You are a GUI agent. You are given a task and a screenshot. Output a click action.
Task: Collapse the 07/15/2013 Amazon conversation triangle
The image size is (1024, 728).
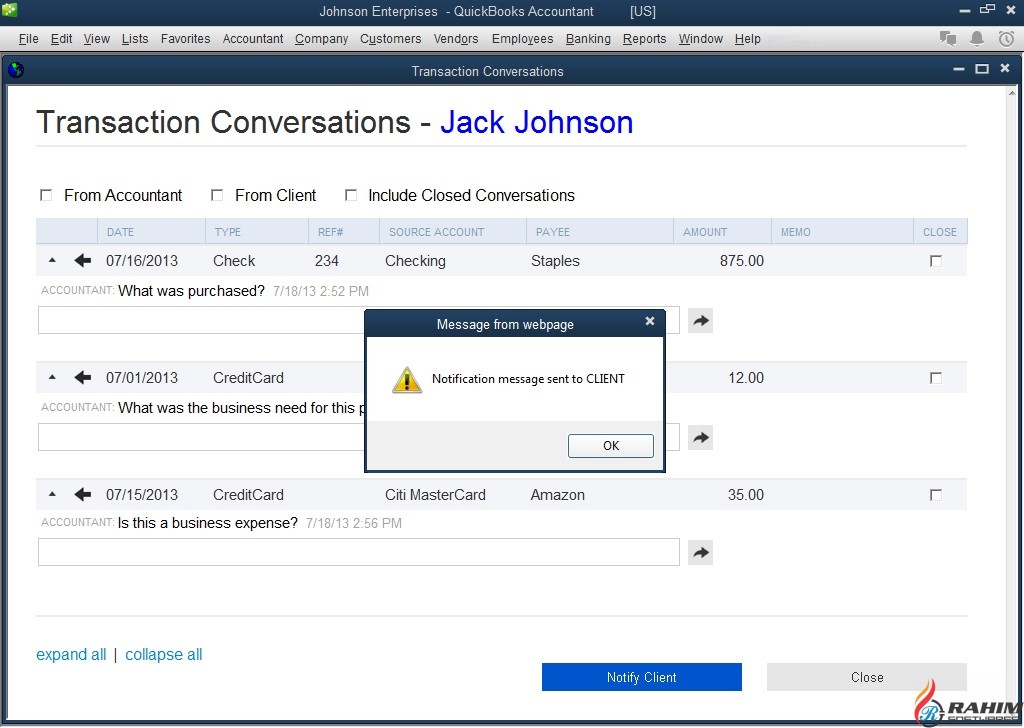(x=53, y=495)
